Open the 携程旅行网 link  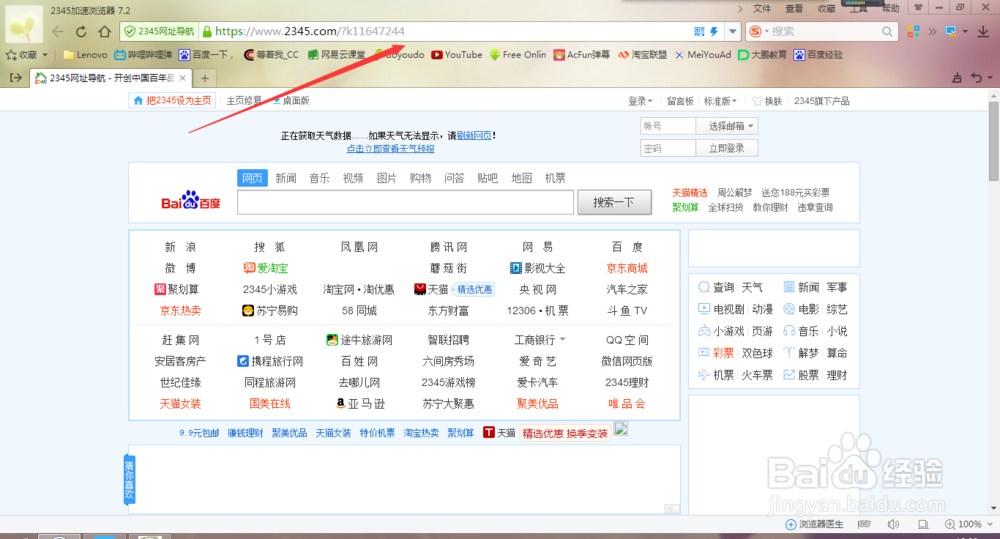(x=270, y=361)
